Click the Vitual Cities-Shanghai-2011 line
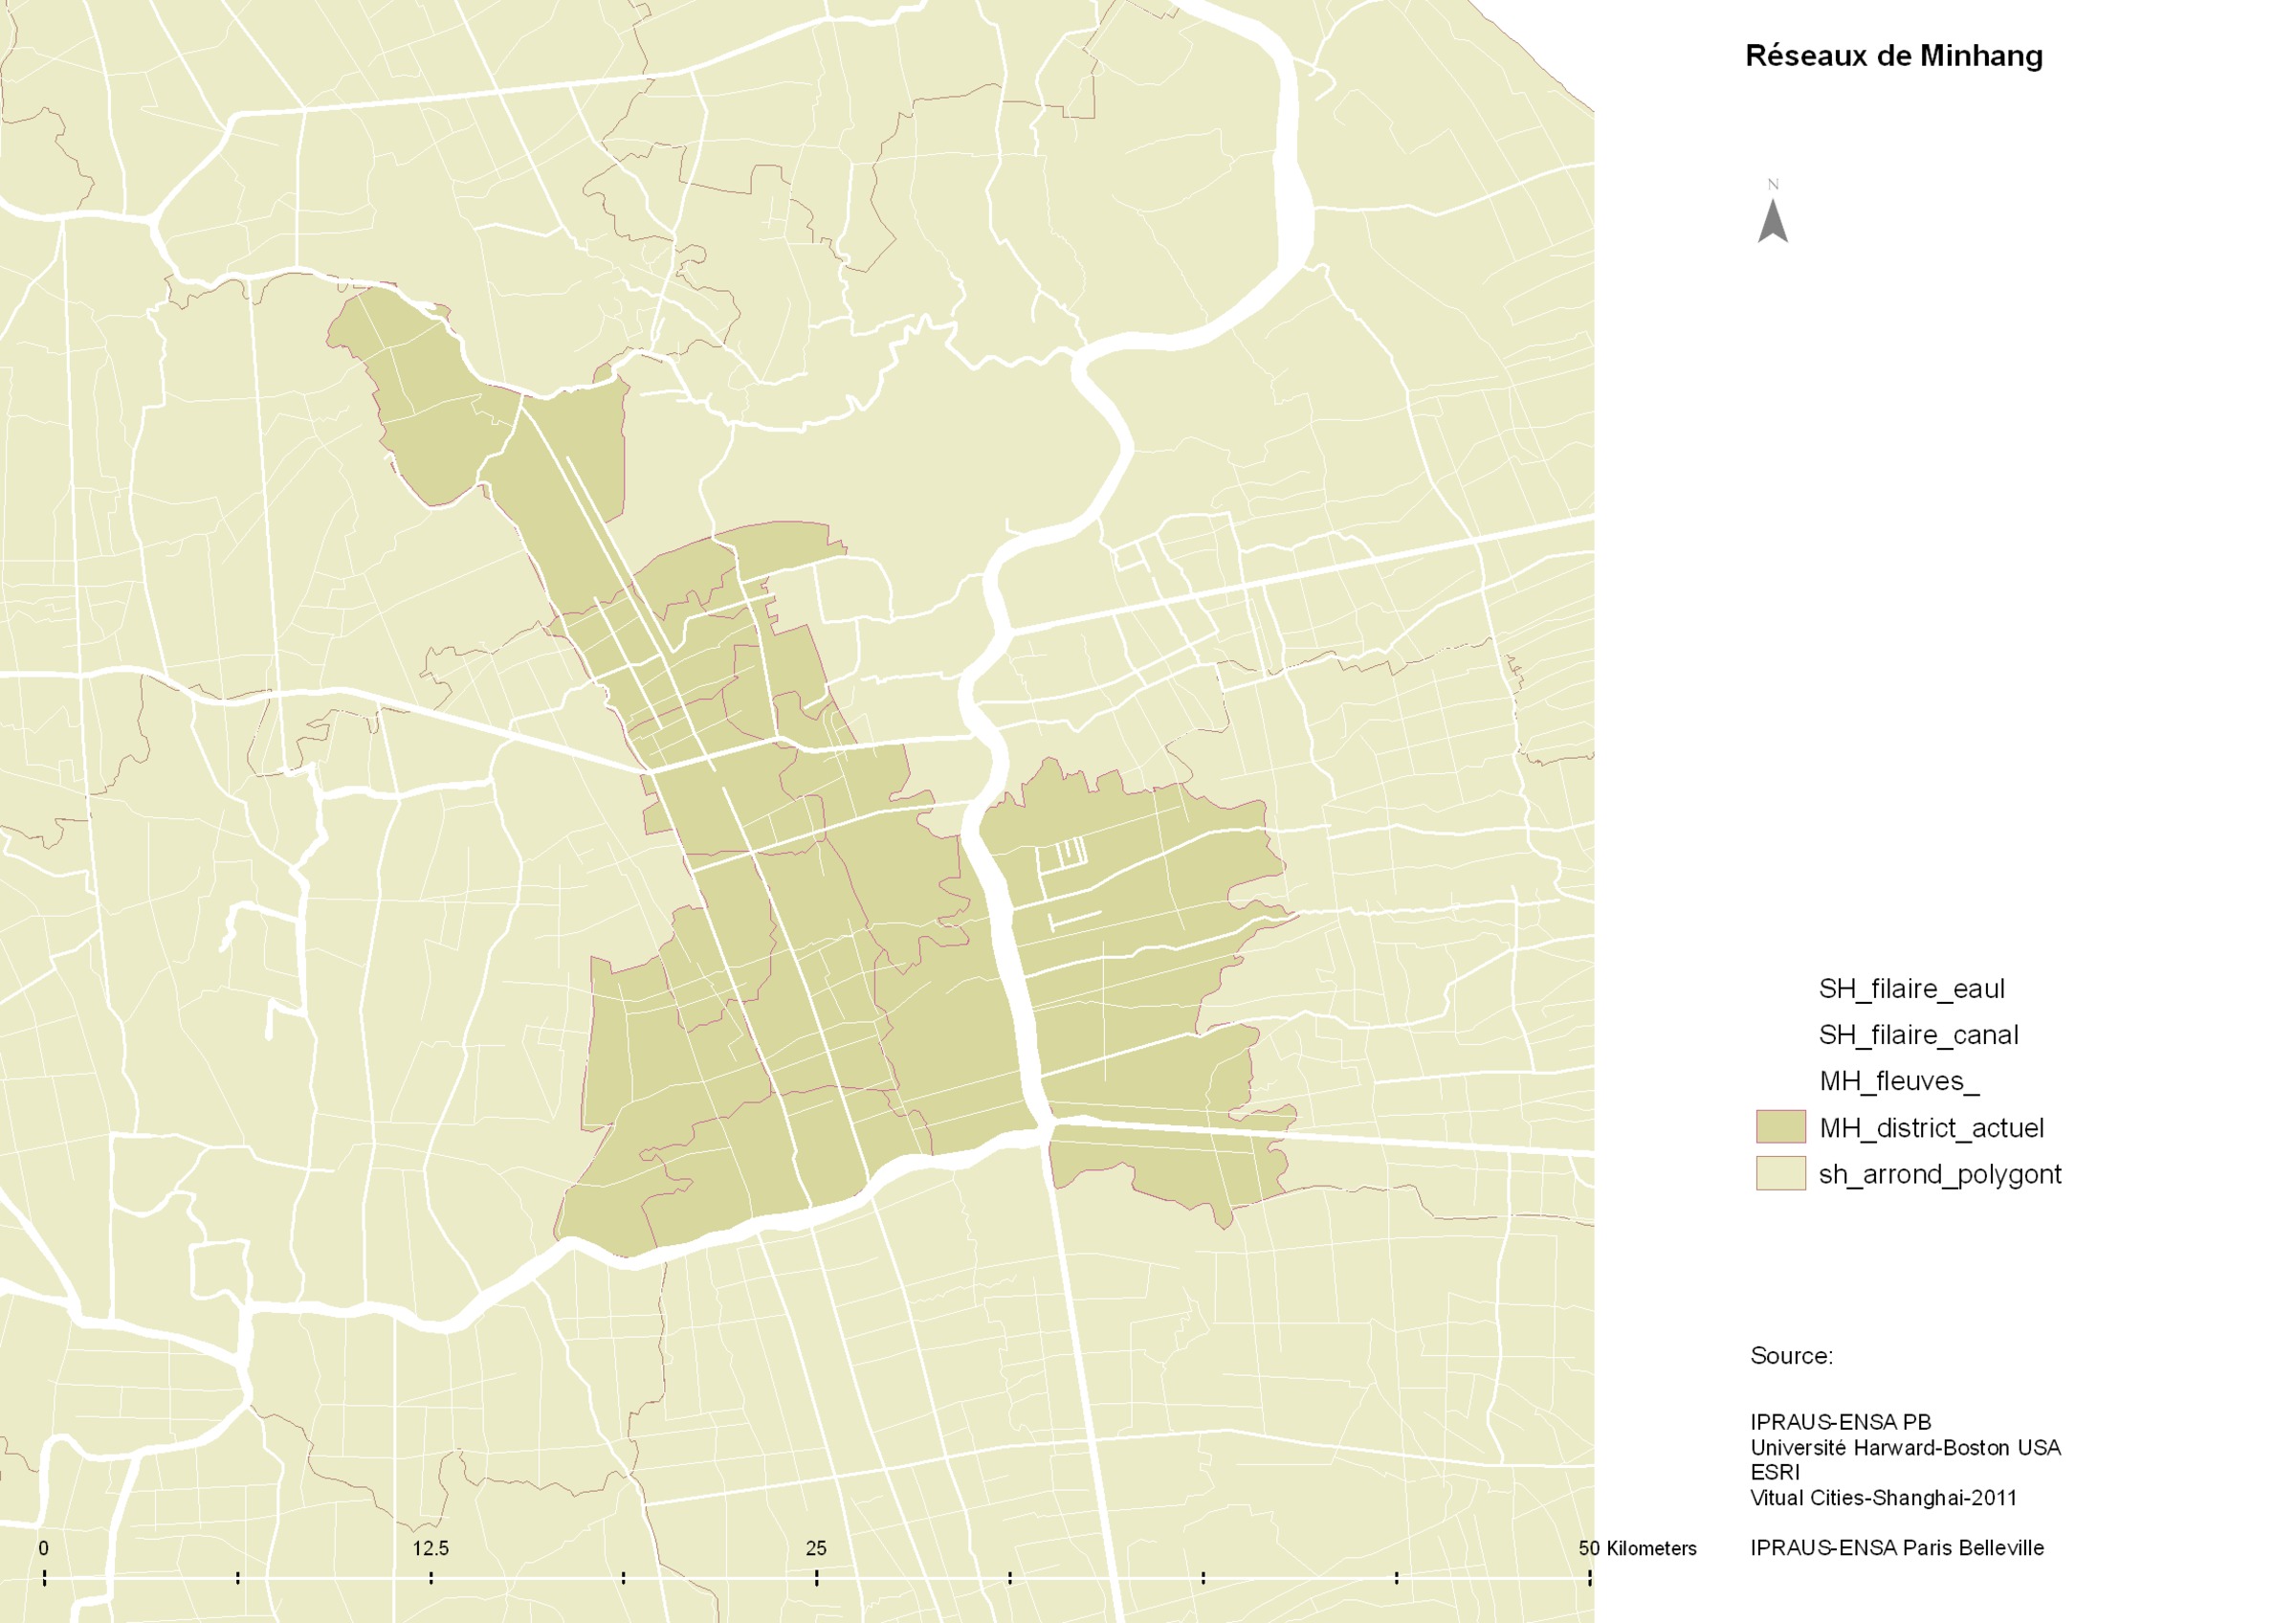The height and width of the screenshot is (1623, 2296). [x=1883, y=1498]
